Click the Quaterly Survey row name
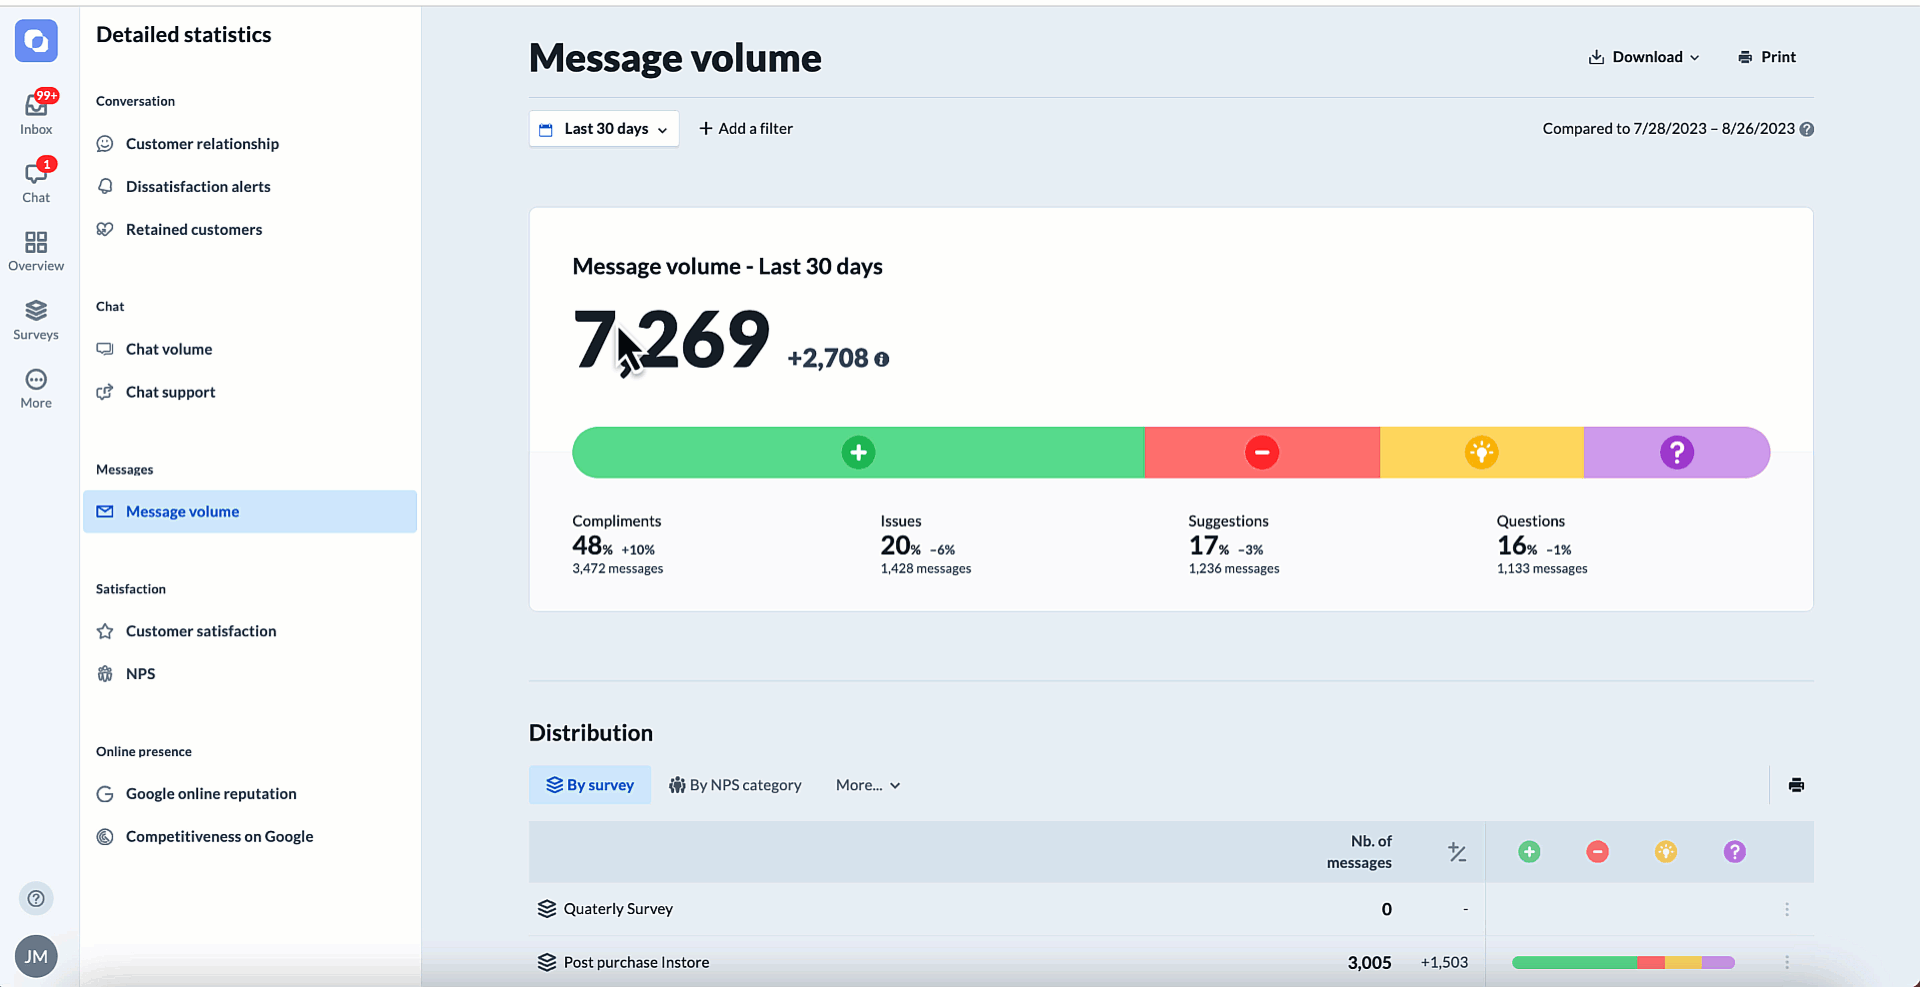 coord(618,909)
